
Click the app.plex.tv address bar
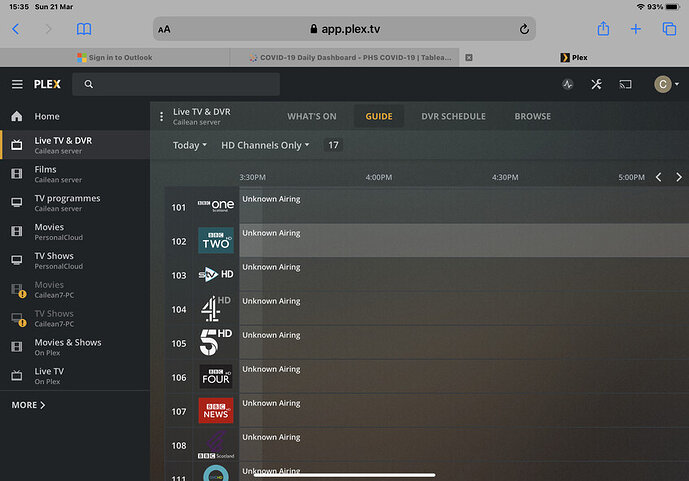point(344,29)
